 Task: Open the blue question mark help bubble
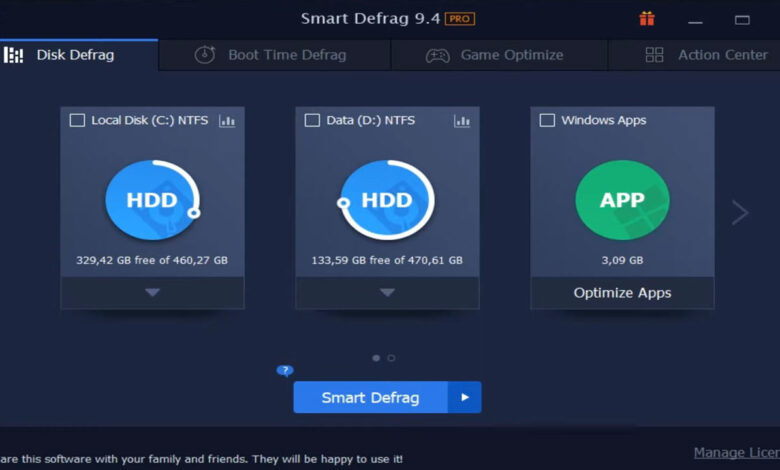coord(285,371)
